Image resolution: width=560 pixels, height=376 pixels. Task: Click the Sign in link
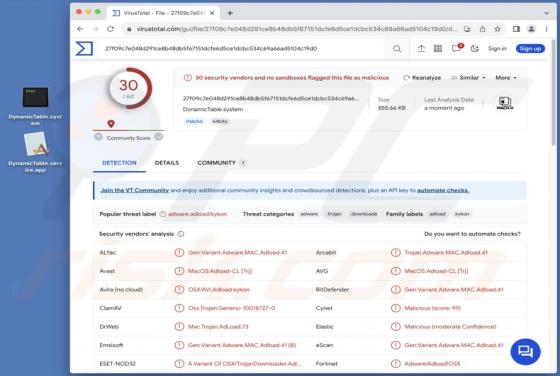tap(497, 49)
